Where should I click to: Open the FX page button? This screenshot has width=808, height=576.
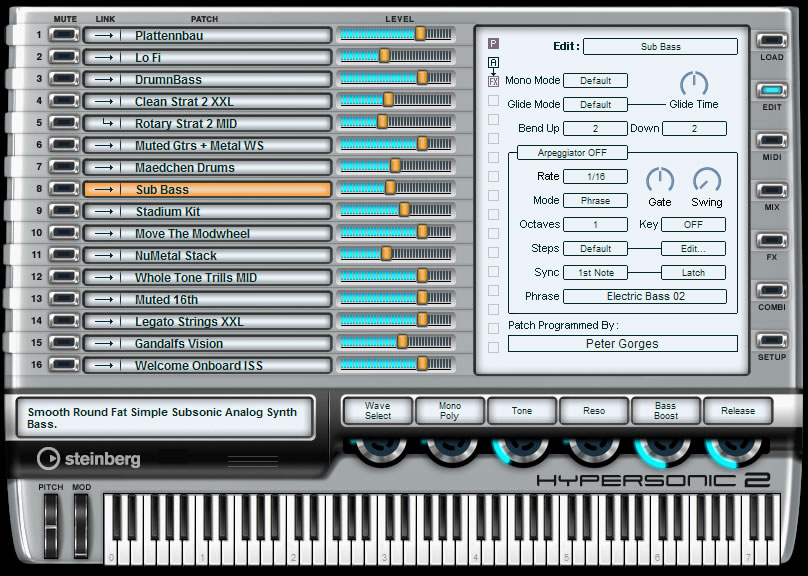pos(771,241)
